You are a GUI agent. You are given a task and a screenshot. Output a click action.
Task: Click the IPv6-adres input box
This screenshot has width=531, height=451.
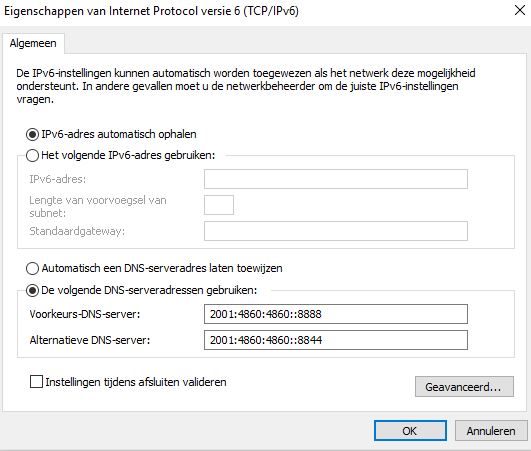336,179
